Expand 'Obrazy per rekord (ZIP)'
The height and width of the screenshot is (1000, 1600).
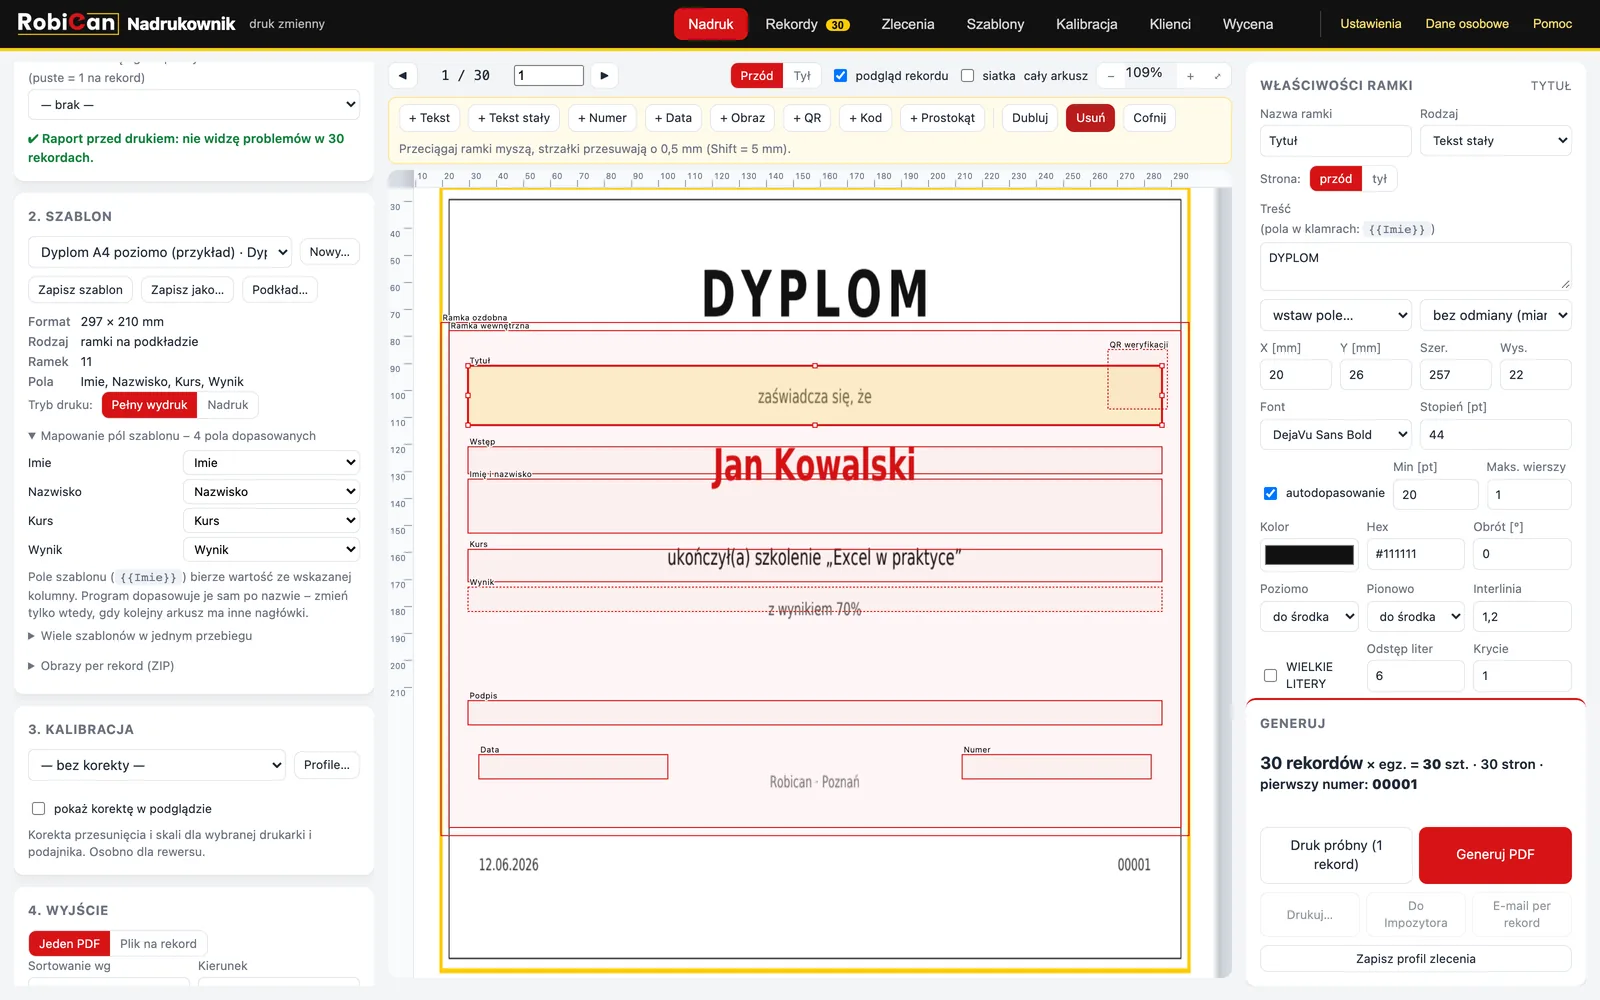click(x=101, y=666)
